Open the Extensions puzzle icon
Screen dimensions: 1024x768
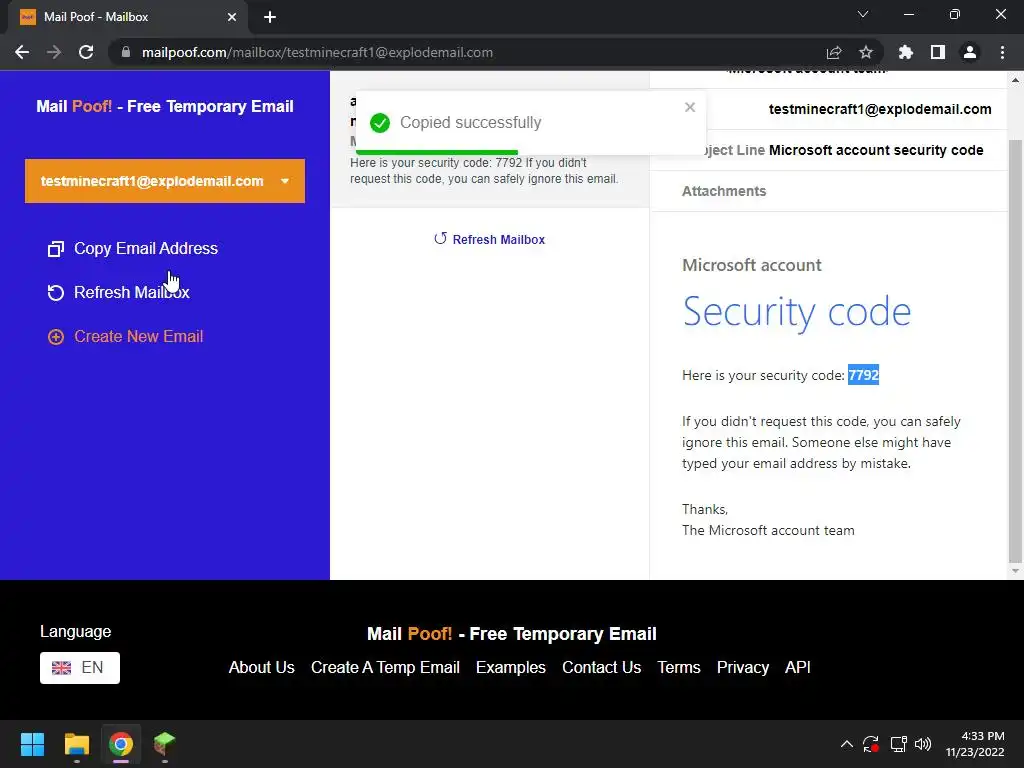[906, 52]
